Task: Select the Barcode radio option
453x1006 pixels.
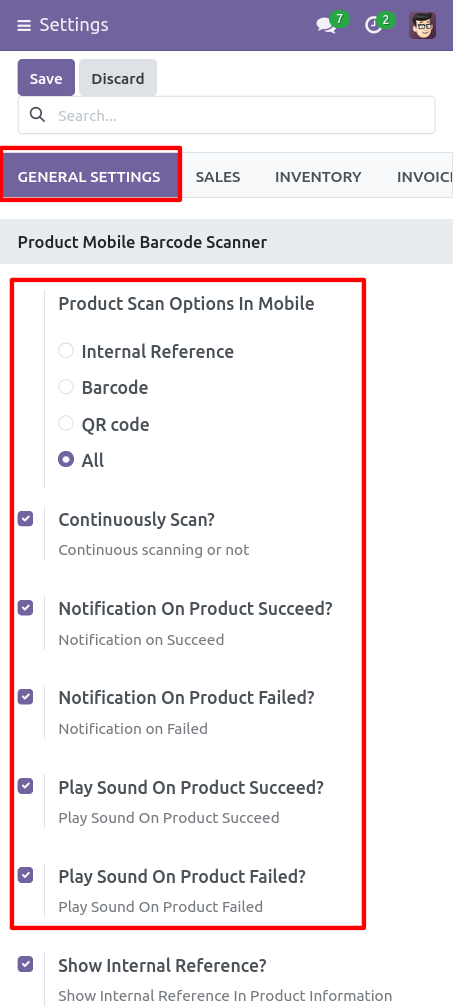Action: coord(66,387)
